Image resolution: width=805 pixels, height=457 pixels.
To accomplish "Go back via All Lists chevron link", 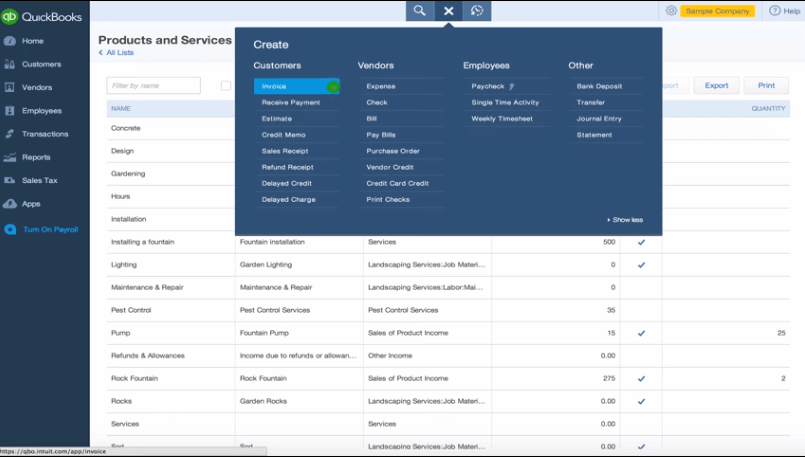I will (x=116, y=52).
